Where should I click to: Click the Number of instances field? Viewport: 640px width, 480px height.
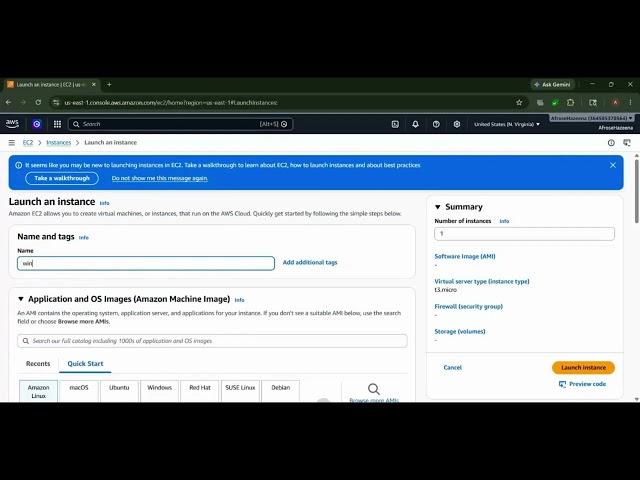pyautogui.click(x=524, y=234)
